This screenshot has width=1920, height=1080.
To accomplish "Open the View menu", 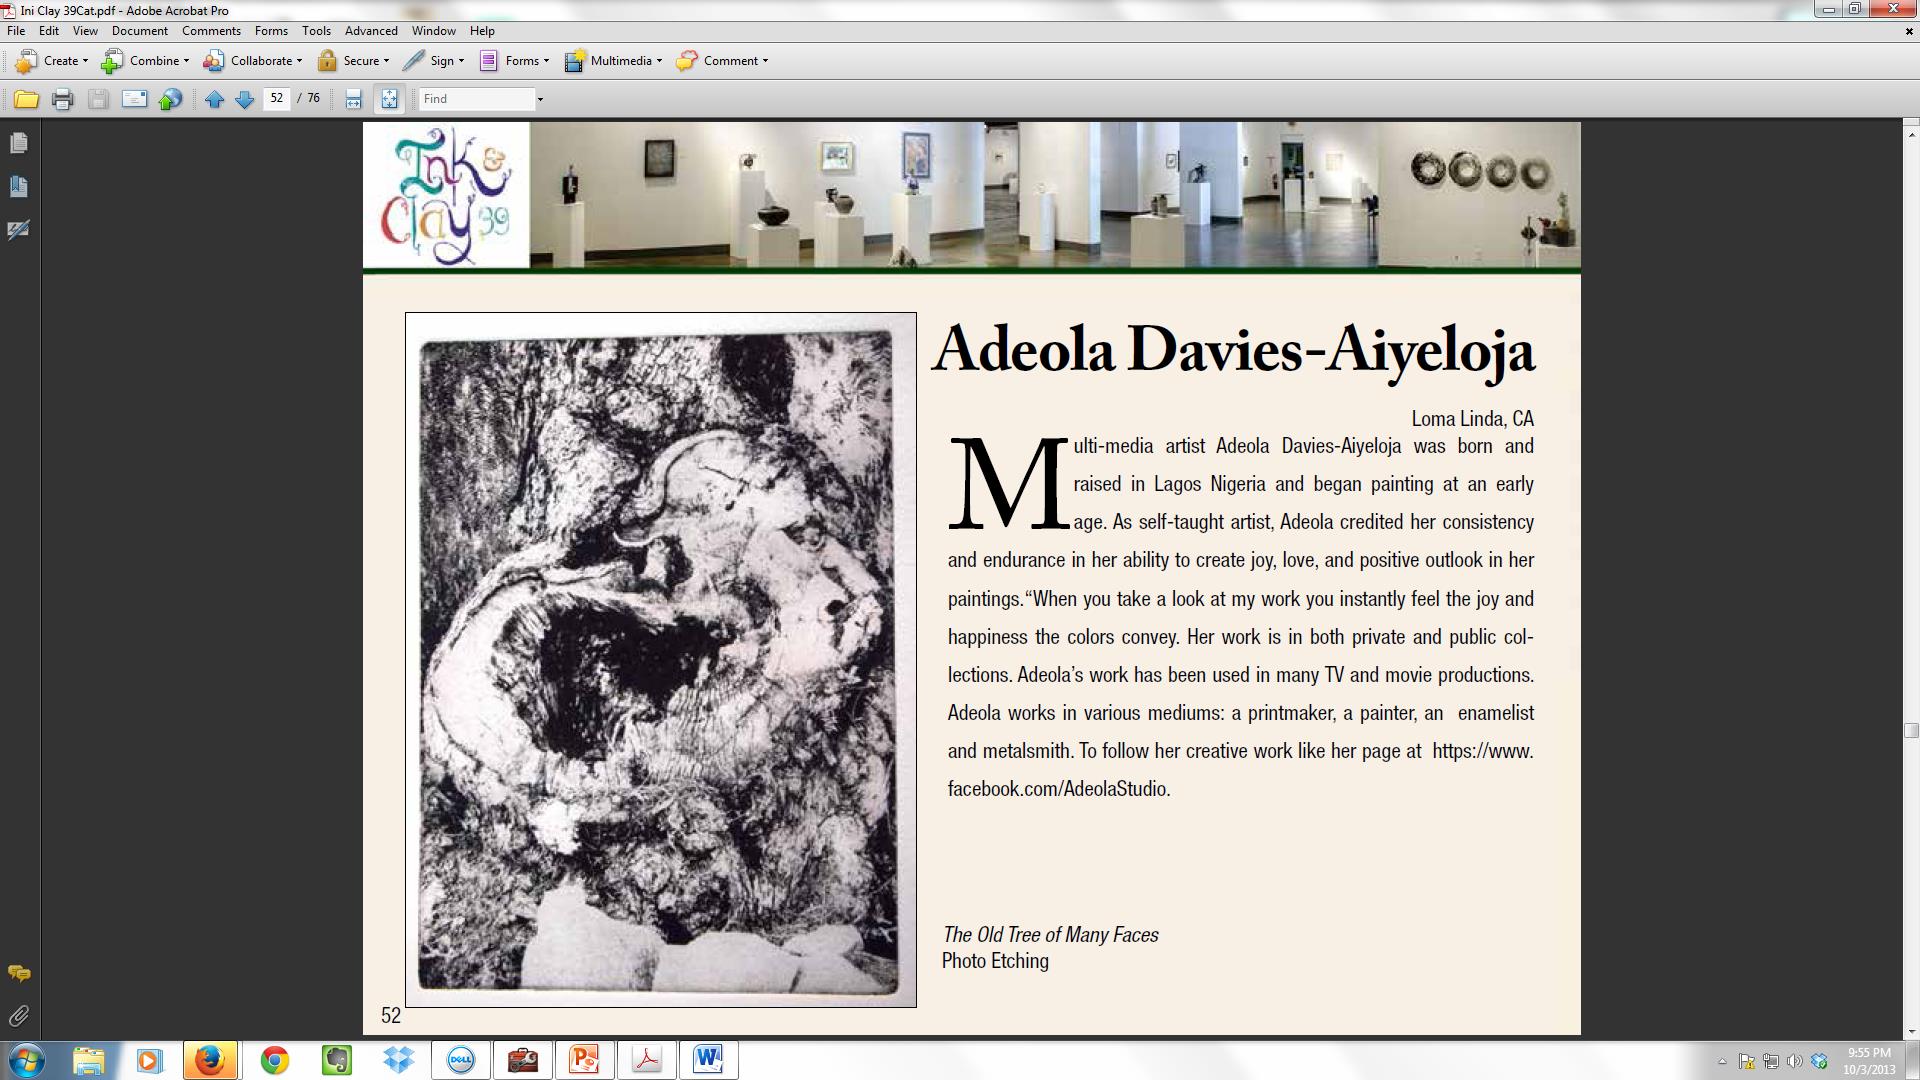I will (85, 31).
